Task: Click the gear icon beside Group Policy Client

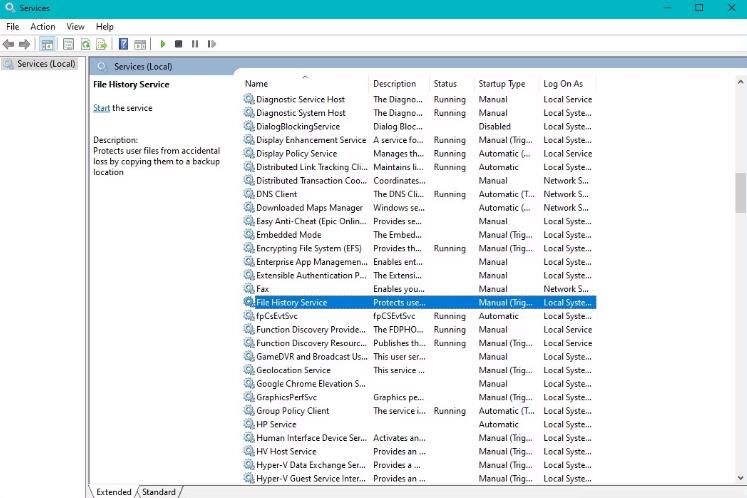Action: tap(249, 410)
